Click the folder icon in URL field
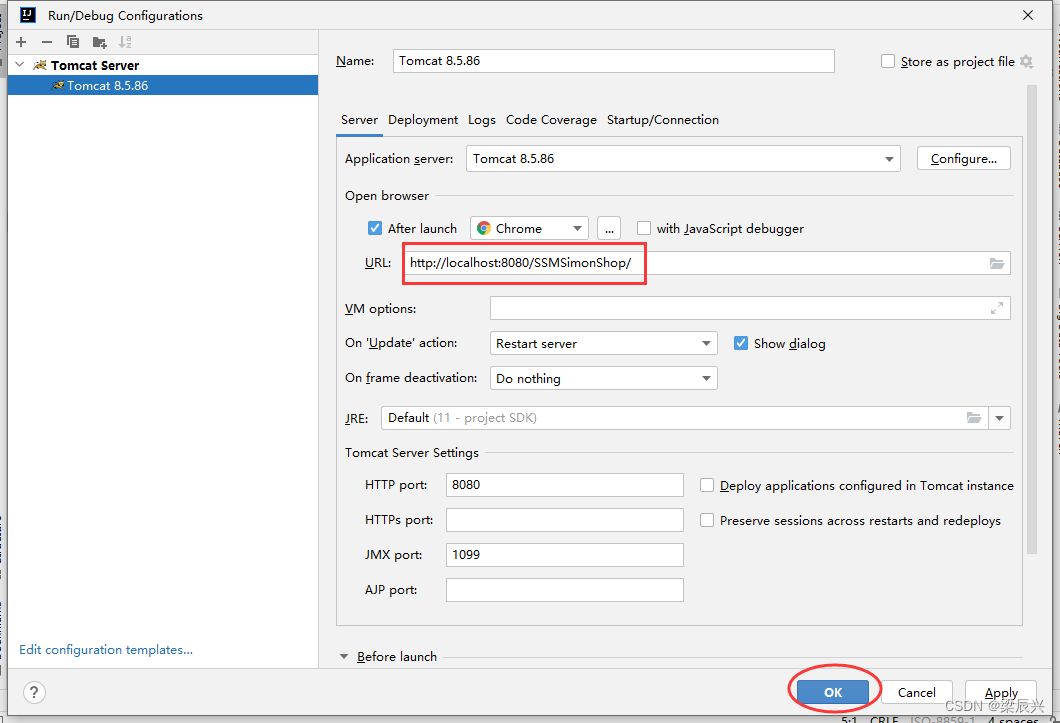This screenshot has width=1060, height=723. pos(996,263)
